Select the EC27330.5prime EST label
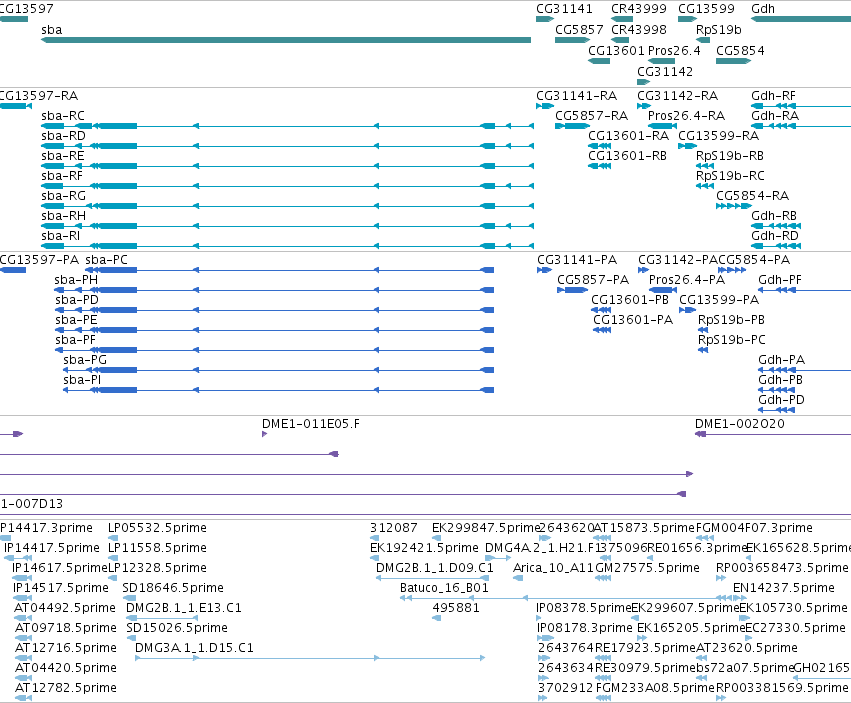This screenshot has width=851, height=703. 795,628
